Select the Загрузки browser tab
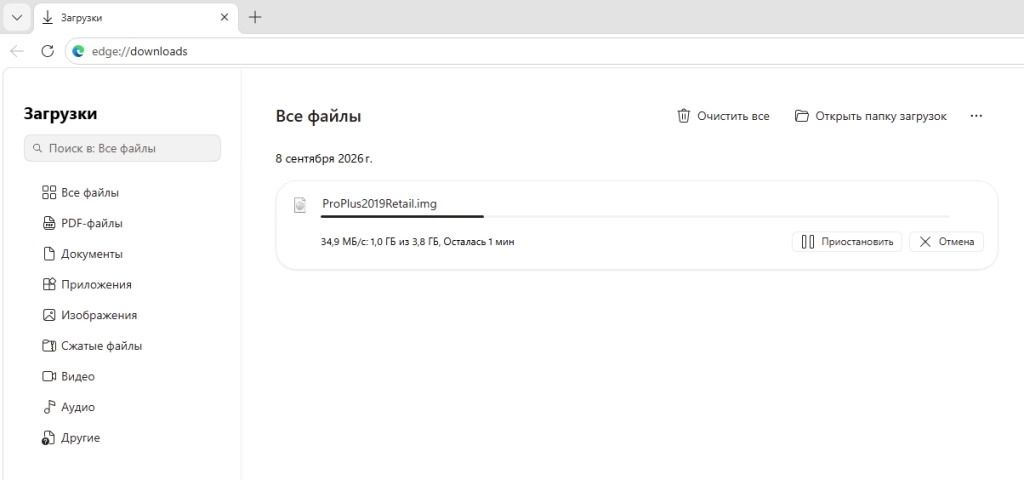Image resolution: width=1024 pixels, height=480 pixels. 135,18
